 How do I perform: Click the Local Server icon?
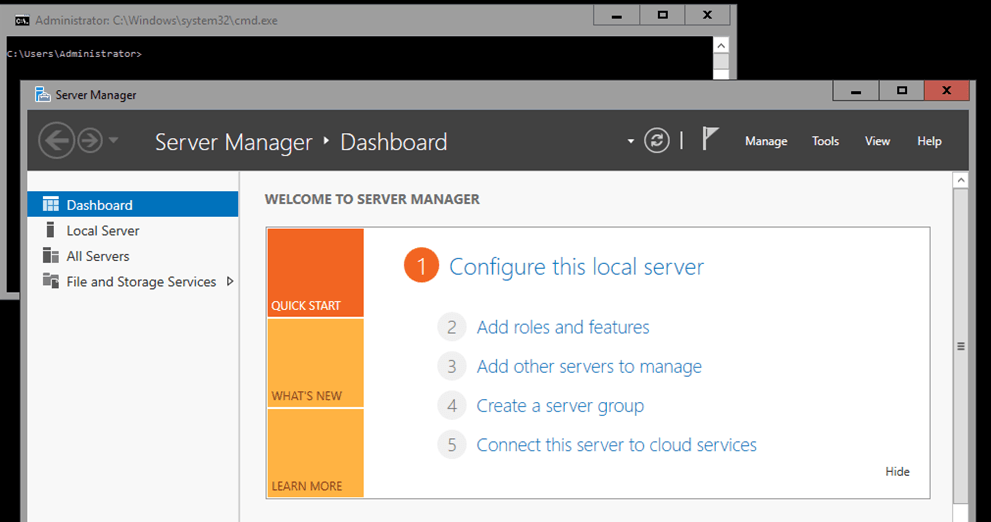pyautogui.click(x=51, y=231)
